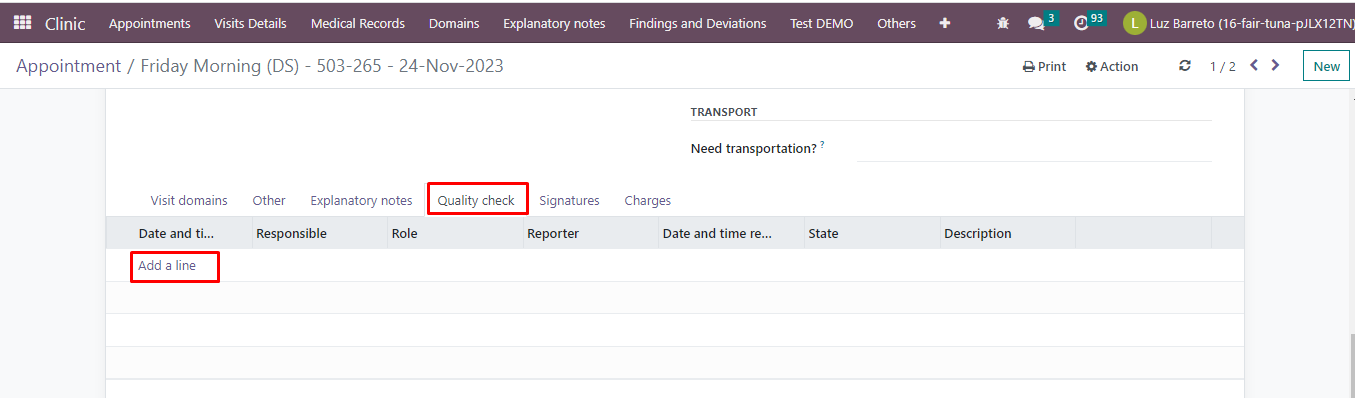Open the Print dropdown
The height and width of the screenshot is (398, 1355).
[x=1044, y=66]
